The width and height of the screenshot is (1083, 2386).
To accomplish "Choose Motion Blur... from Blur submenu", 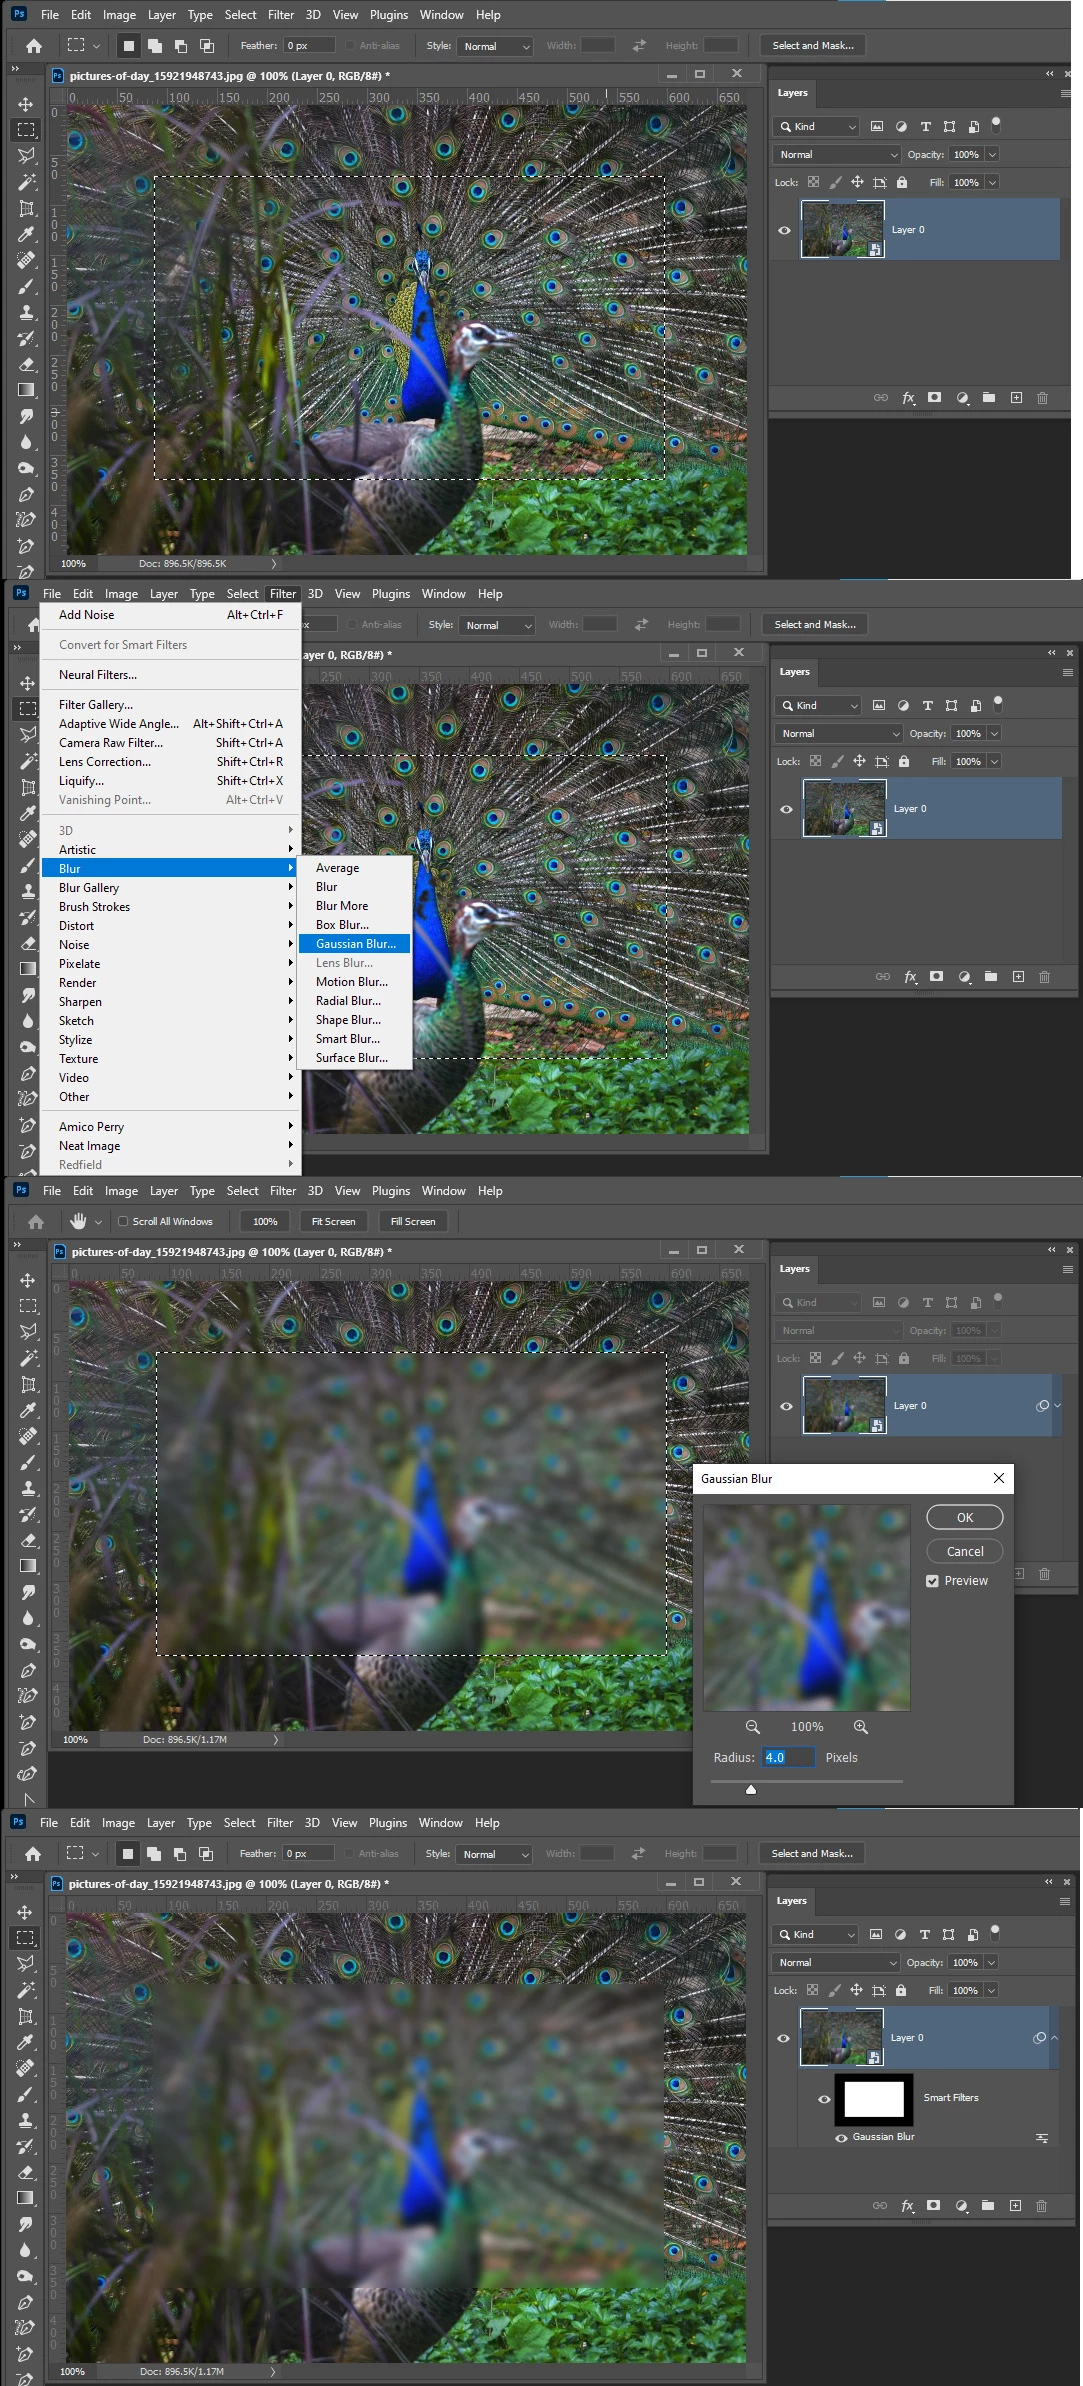I will (x=352, y=982).
